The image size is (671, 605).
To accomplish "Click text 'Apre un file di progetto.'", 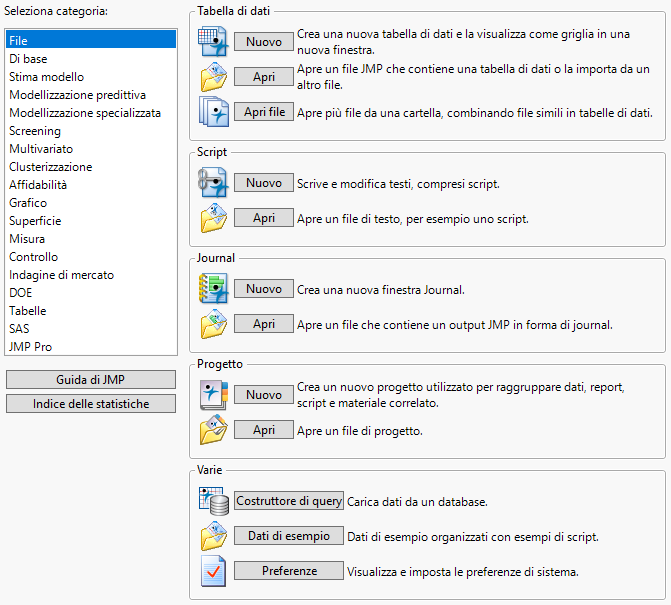I will point(360,431).
